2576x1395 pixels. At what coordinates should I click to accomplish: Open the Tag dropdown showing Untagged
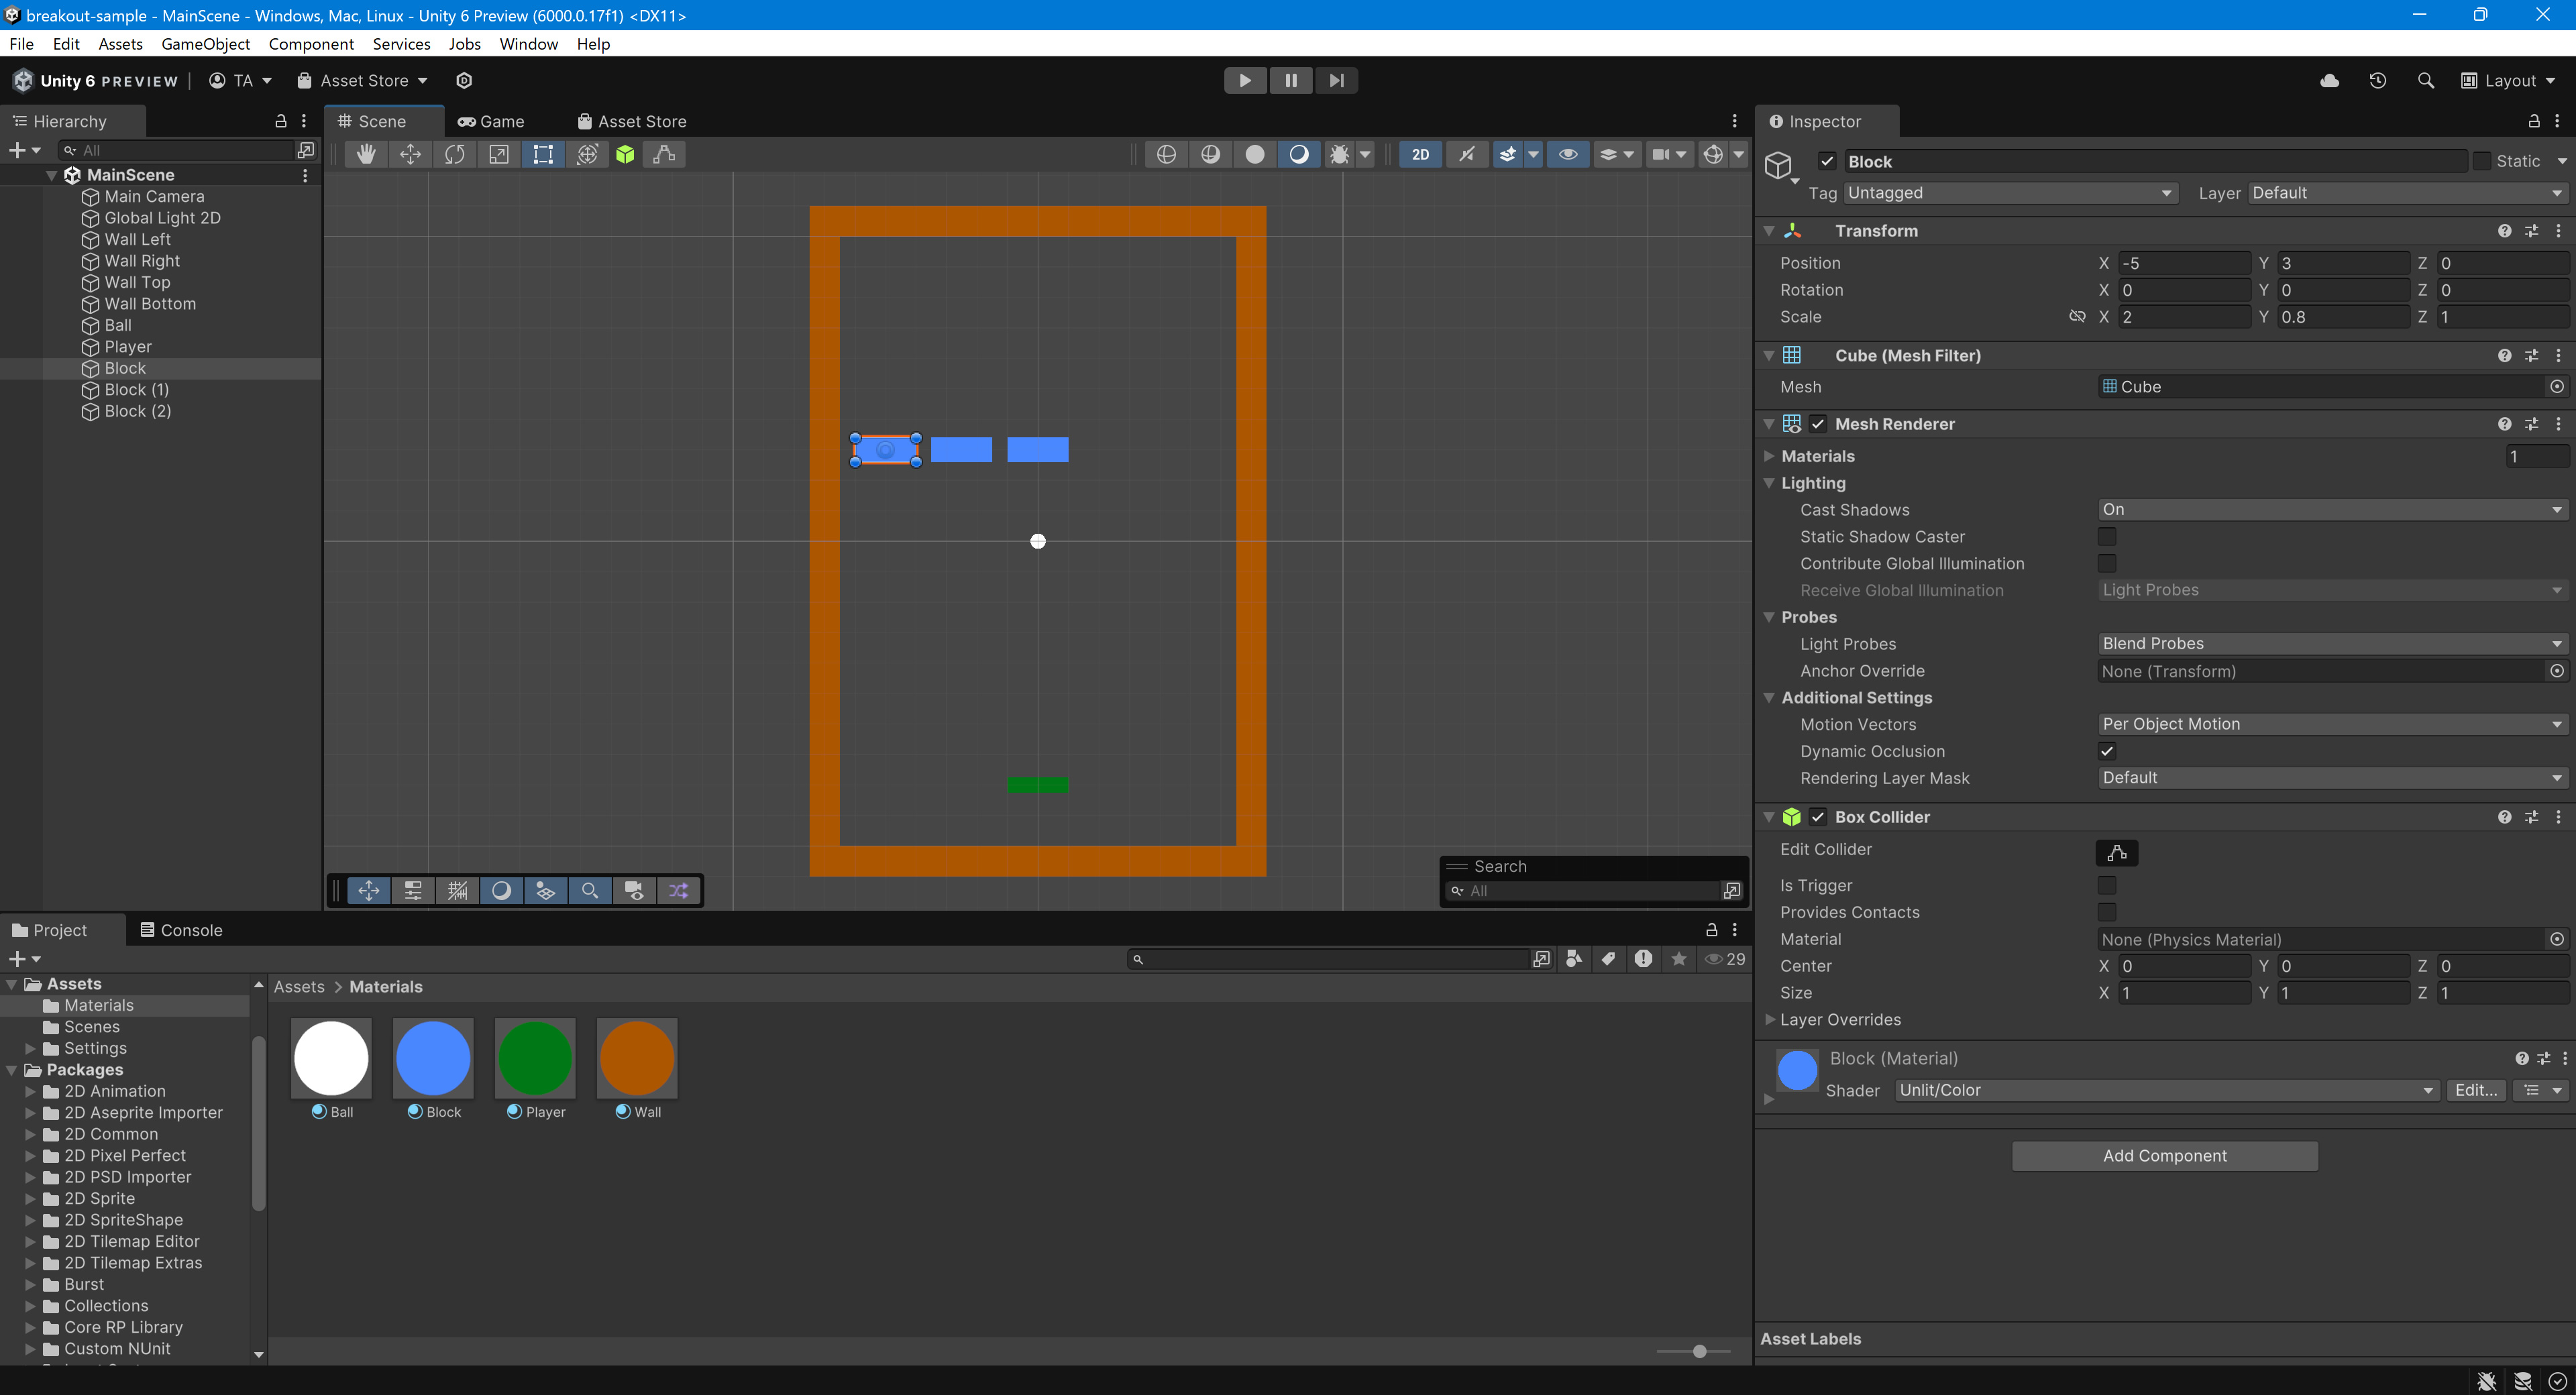click(2010, 193)
